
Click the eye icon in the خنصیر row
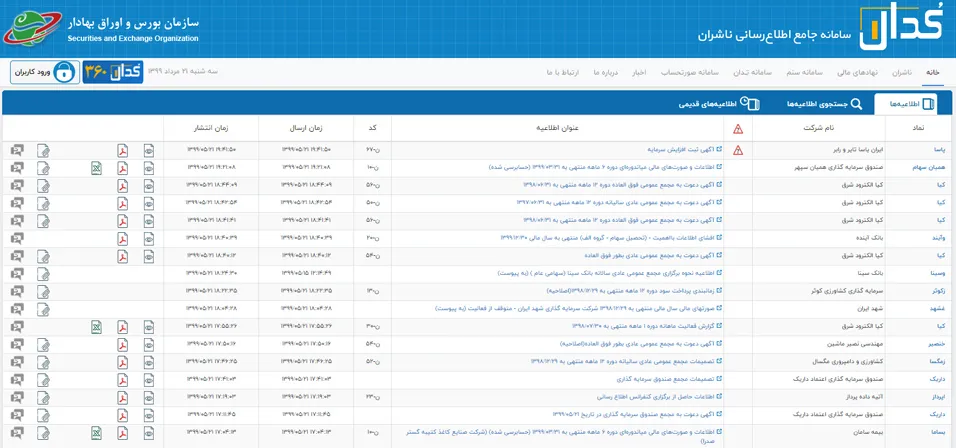[149, 345]
